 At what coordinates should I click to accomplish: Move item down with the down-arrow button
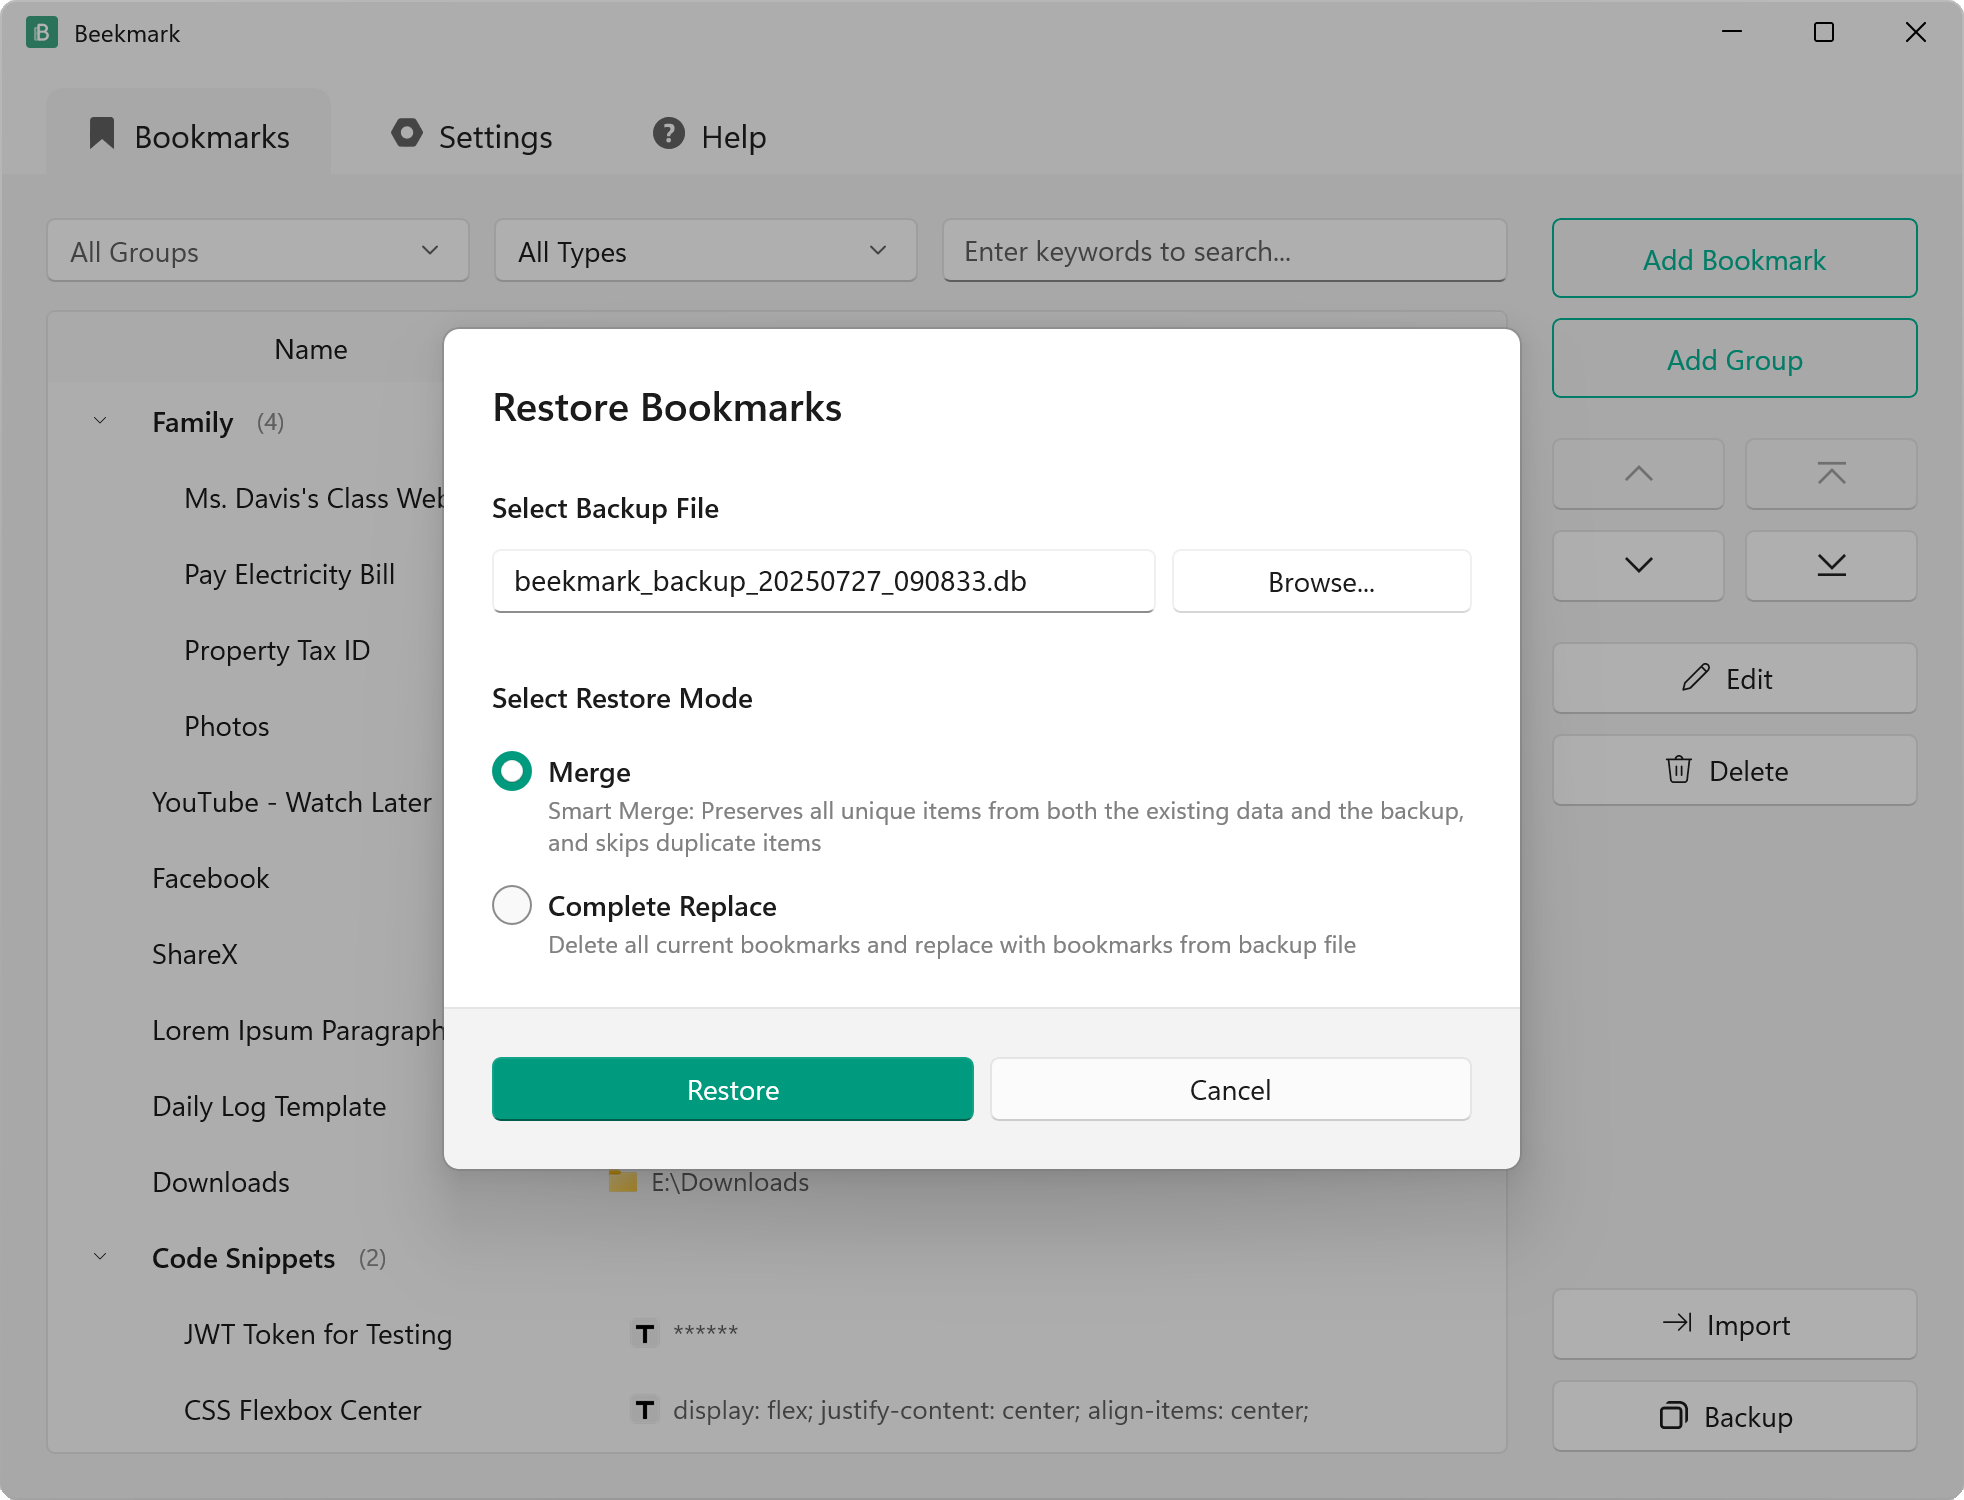1638,565
